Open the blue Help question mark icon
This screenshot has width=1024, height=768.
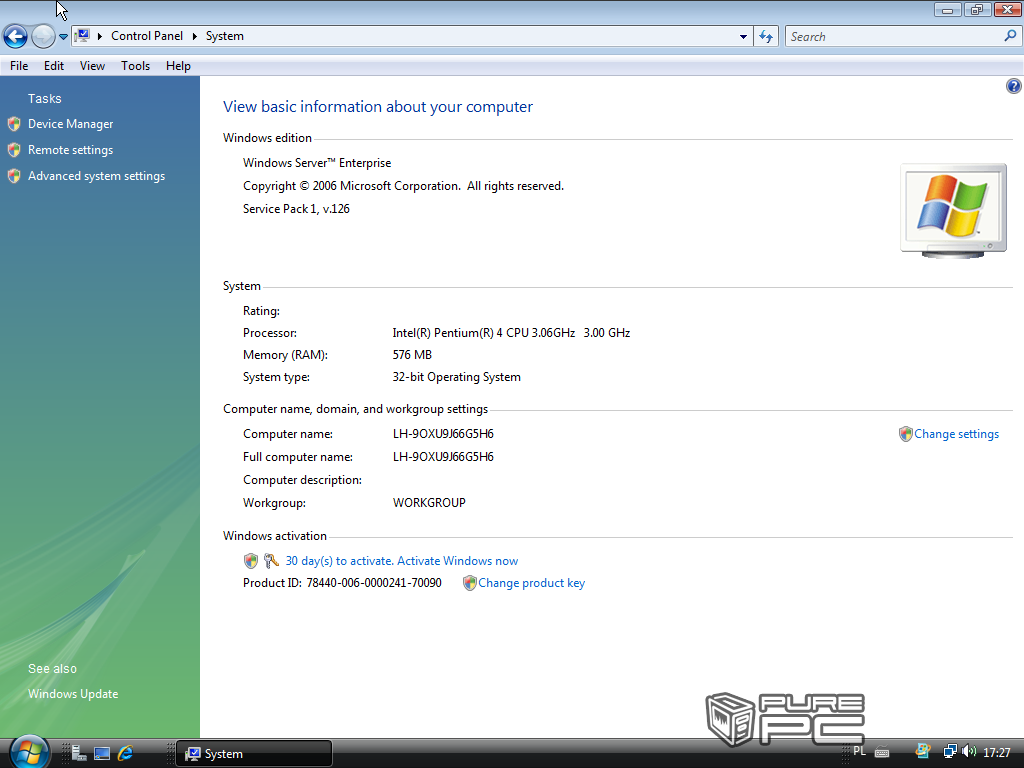(1013, 87)
